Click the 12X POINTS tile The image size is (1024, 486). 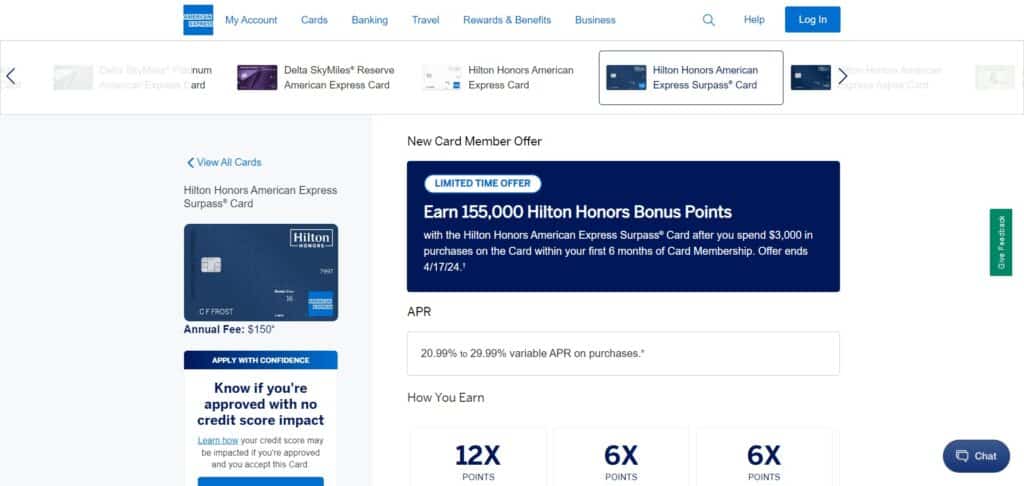click(x=478, y=457)
